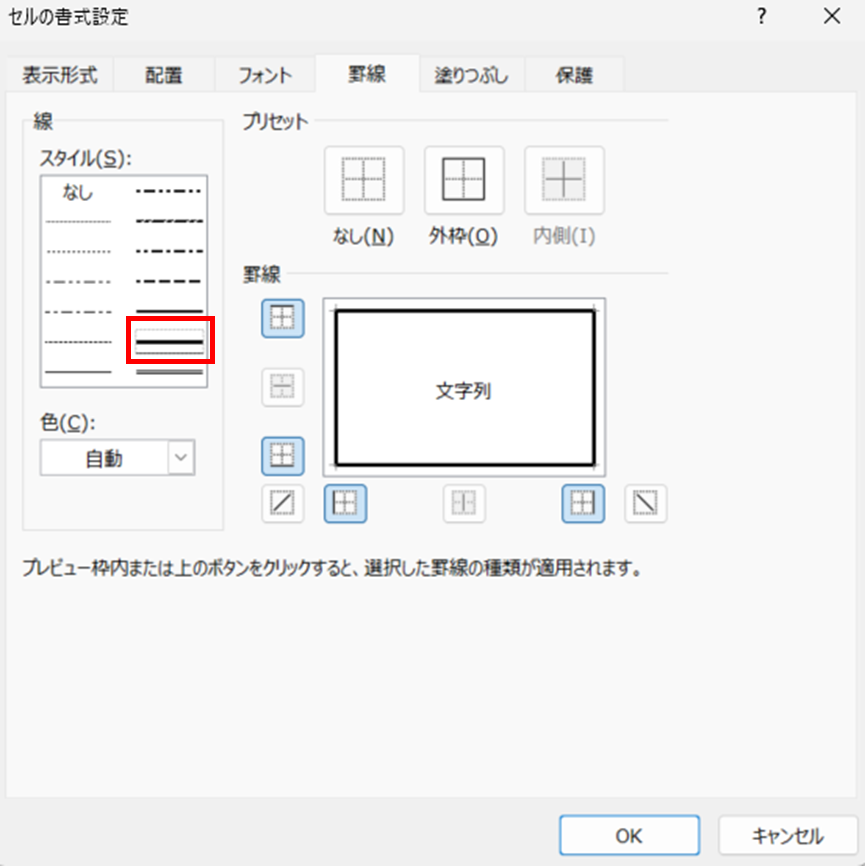The height and width of the screenshot is (866, 865).
Task: Toggle the top border button
Action: coord(283,318)
